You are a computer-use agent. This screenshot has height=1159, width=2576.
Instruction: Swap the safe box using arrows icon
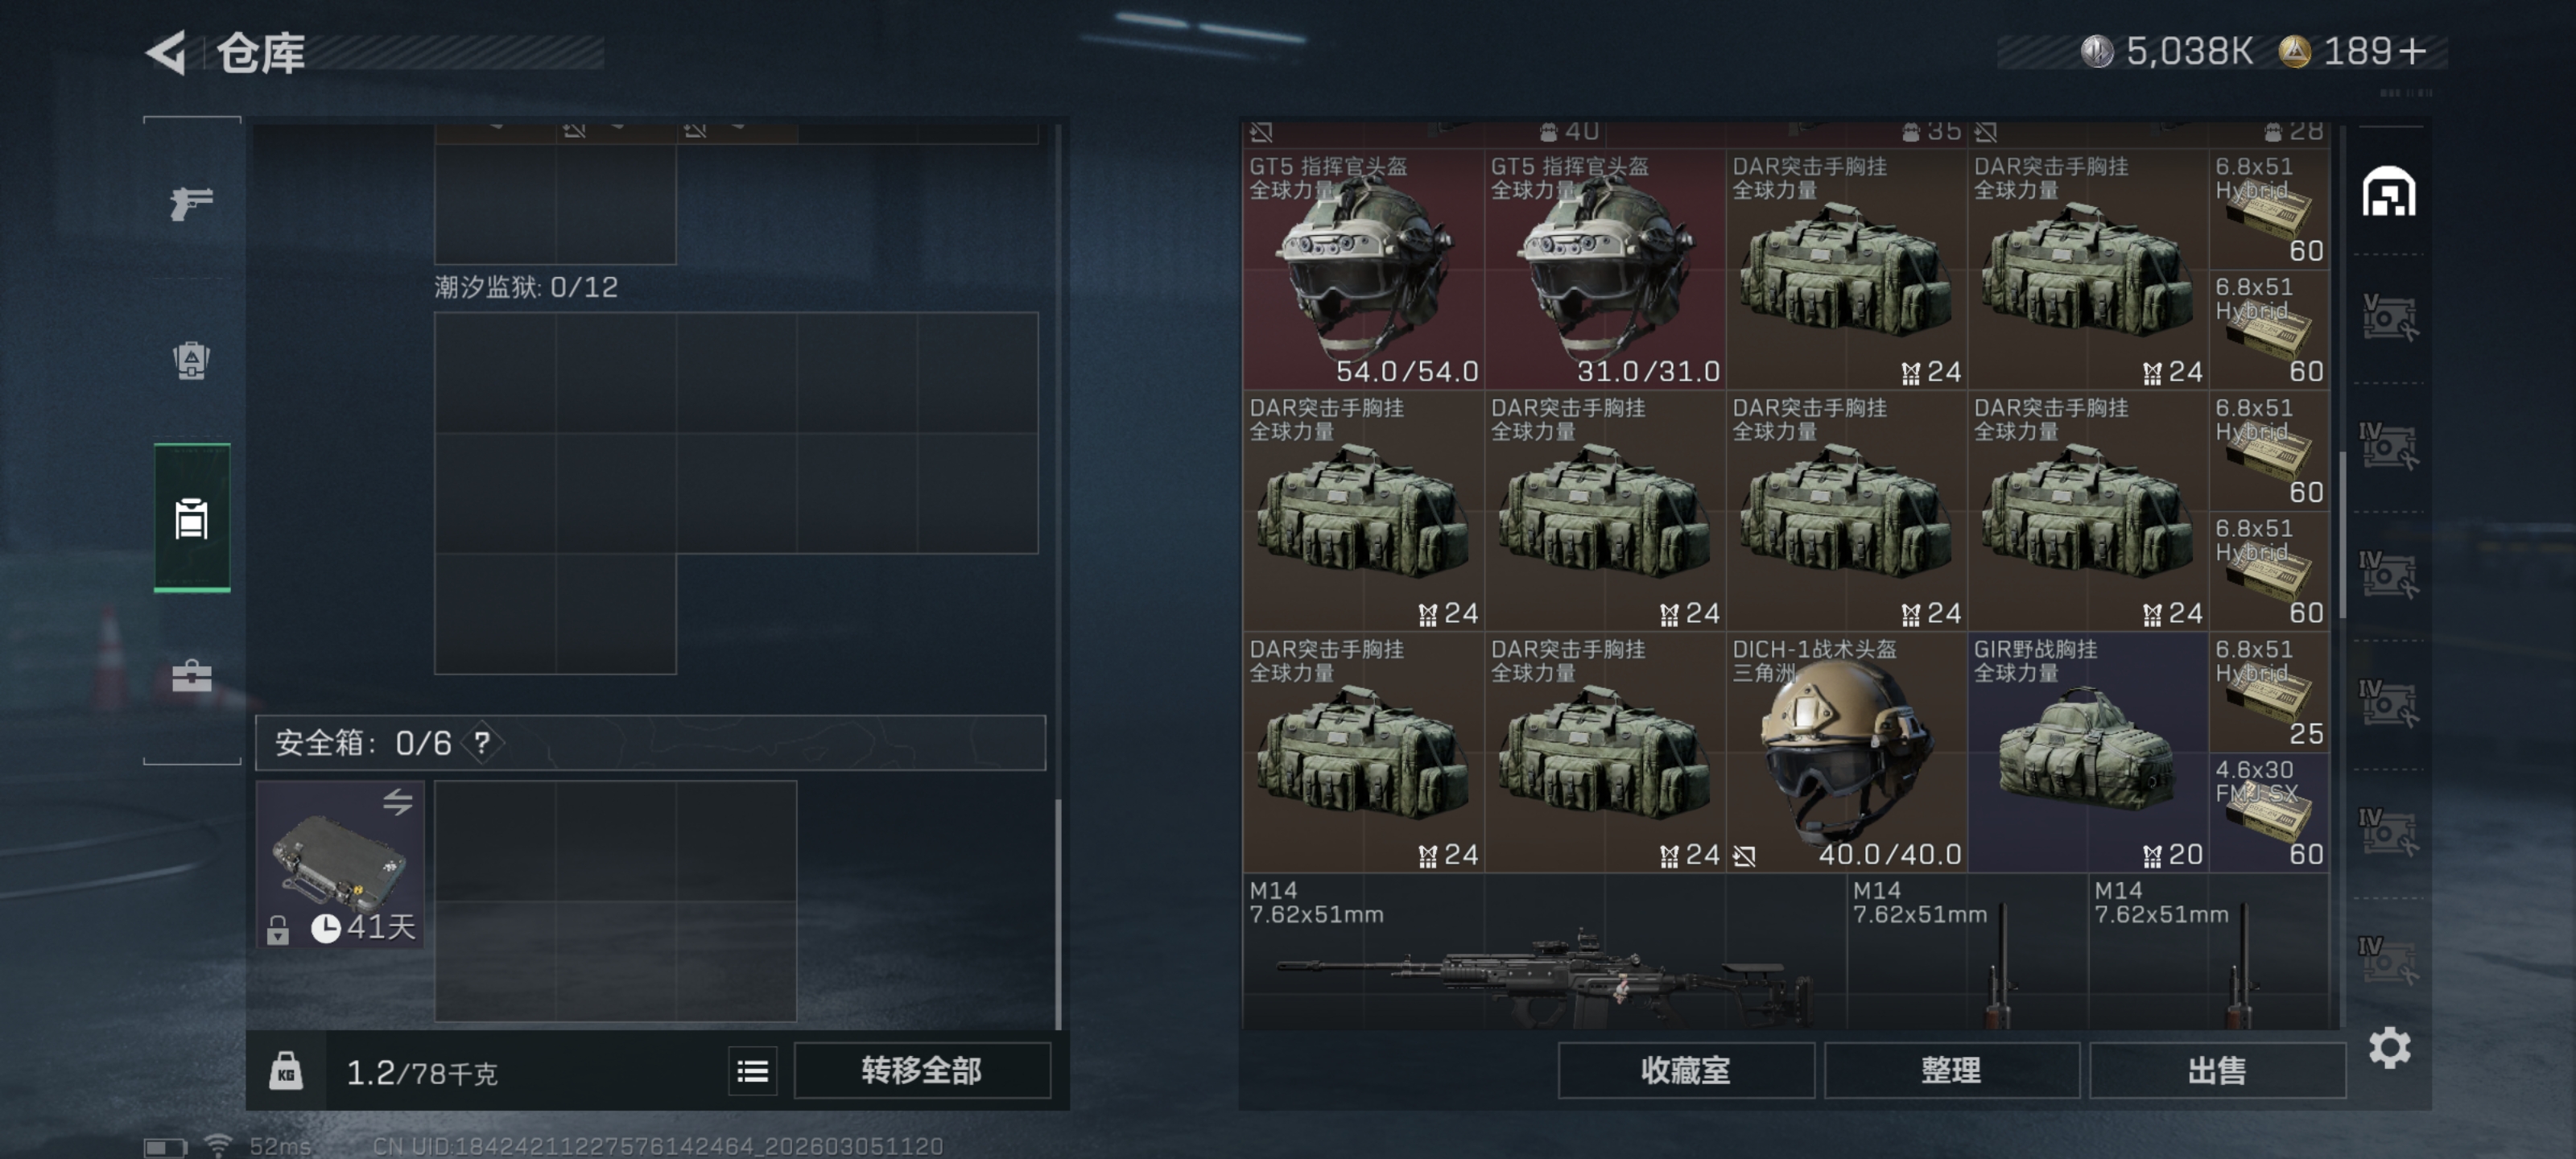[x=397, y=801]
